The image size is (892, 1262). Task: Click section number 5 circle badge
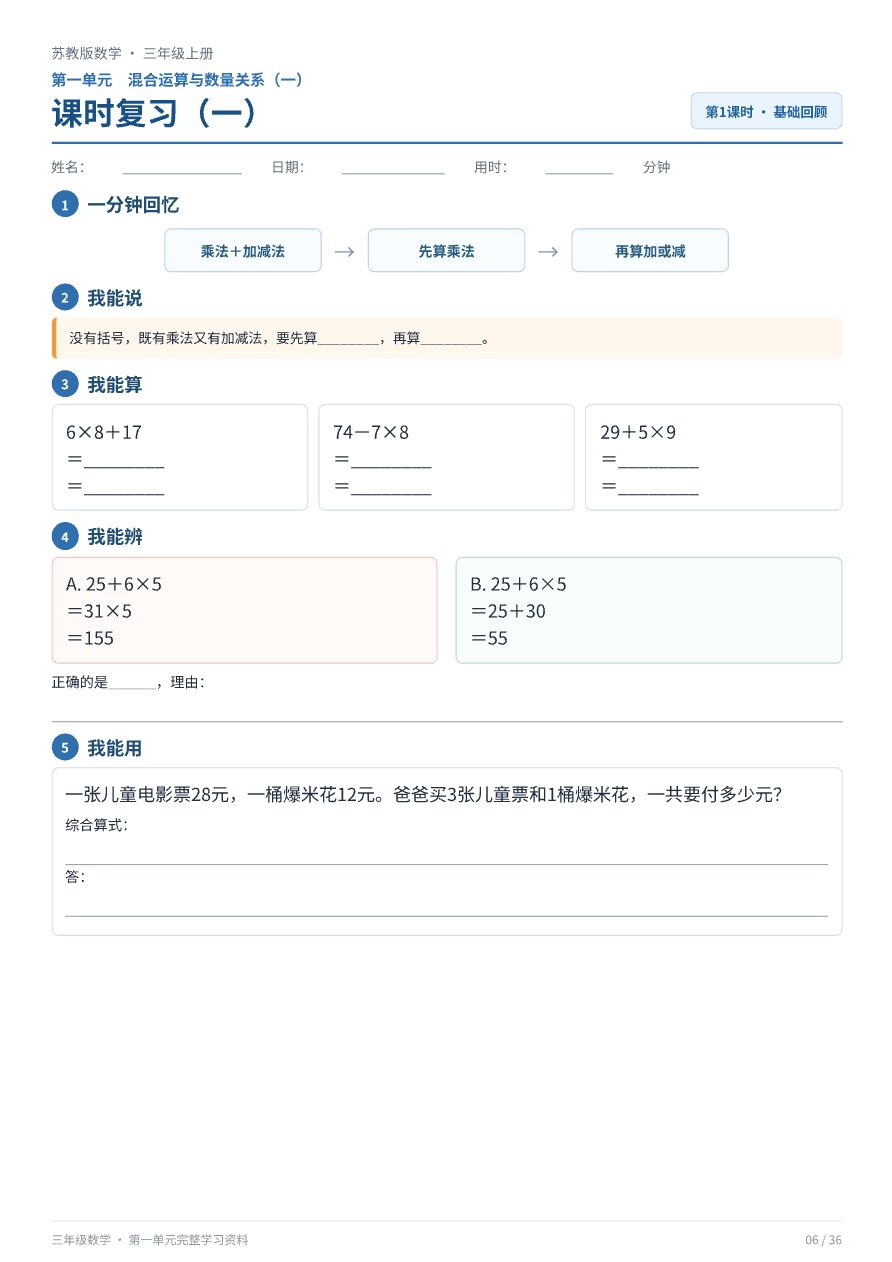[x=65, y=748]
